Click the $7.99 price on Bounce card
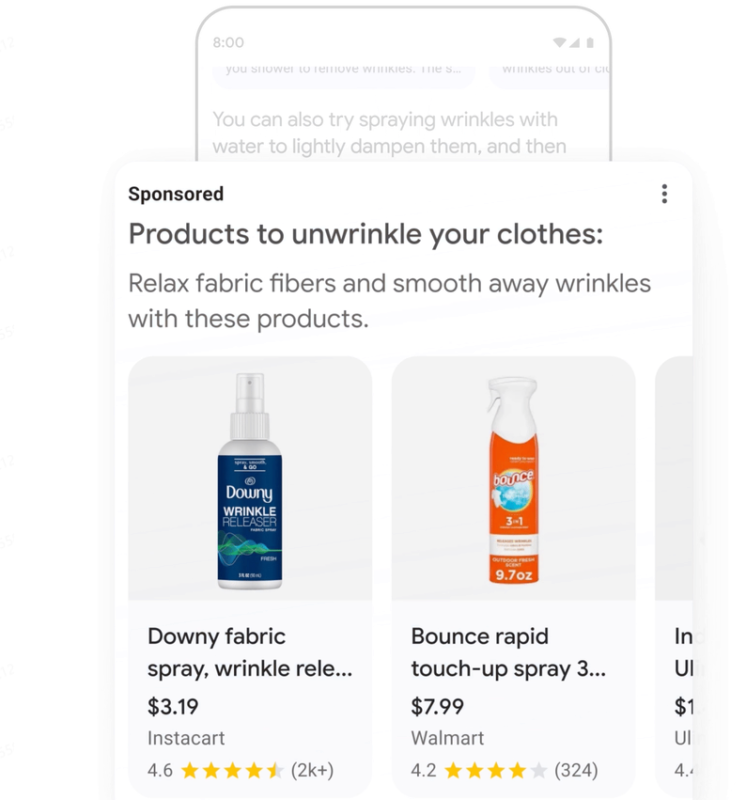The width and height of the screenshot is (746, 800). click(437, 707)
